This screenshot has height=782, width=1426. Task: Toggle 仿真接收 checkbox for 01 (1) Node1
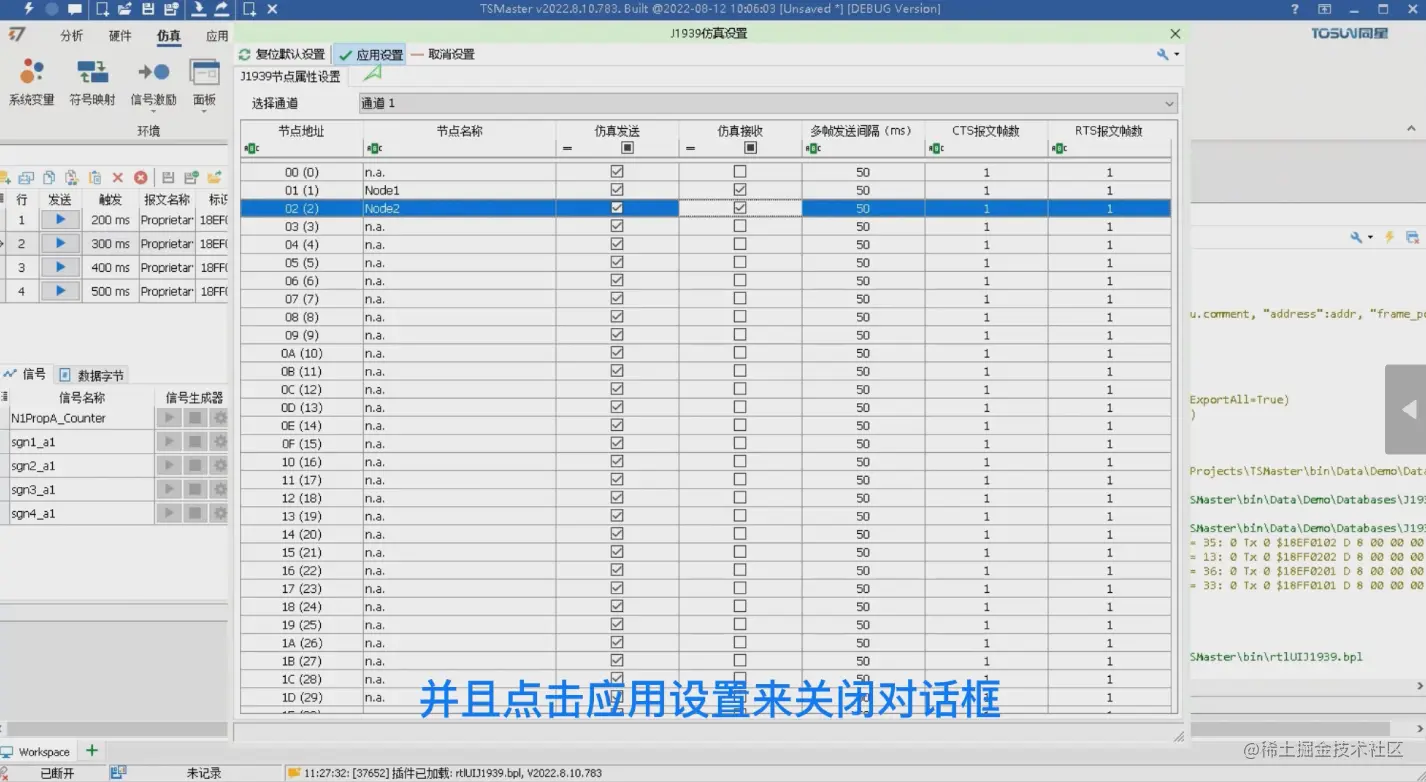[740, 189]
